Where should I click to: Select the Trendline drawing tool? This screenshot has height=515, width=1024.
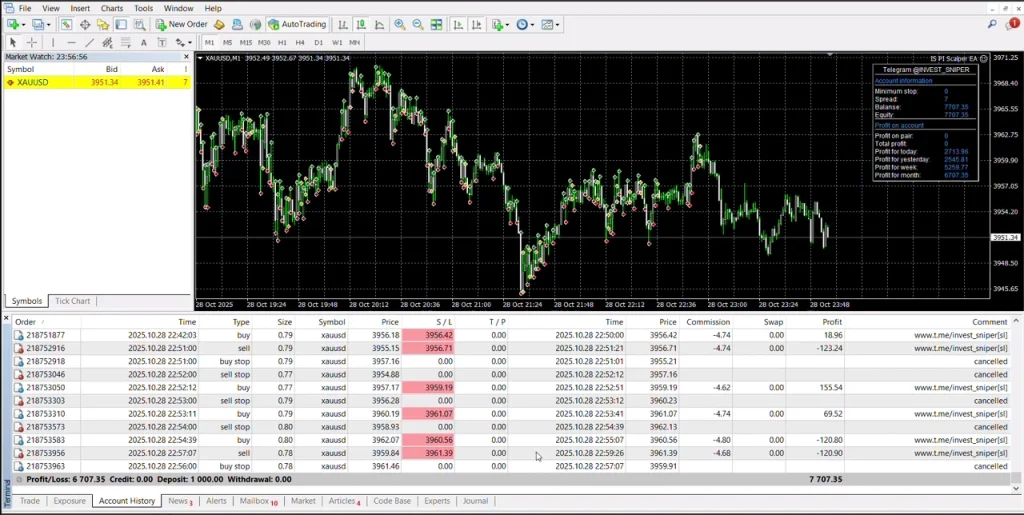click(x=89, y=42)
